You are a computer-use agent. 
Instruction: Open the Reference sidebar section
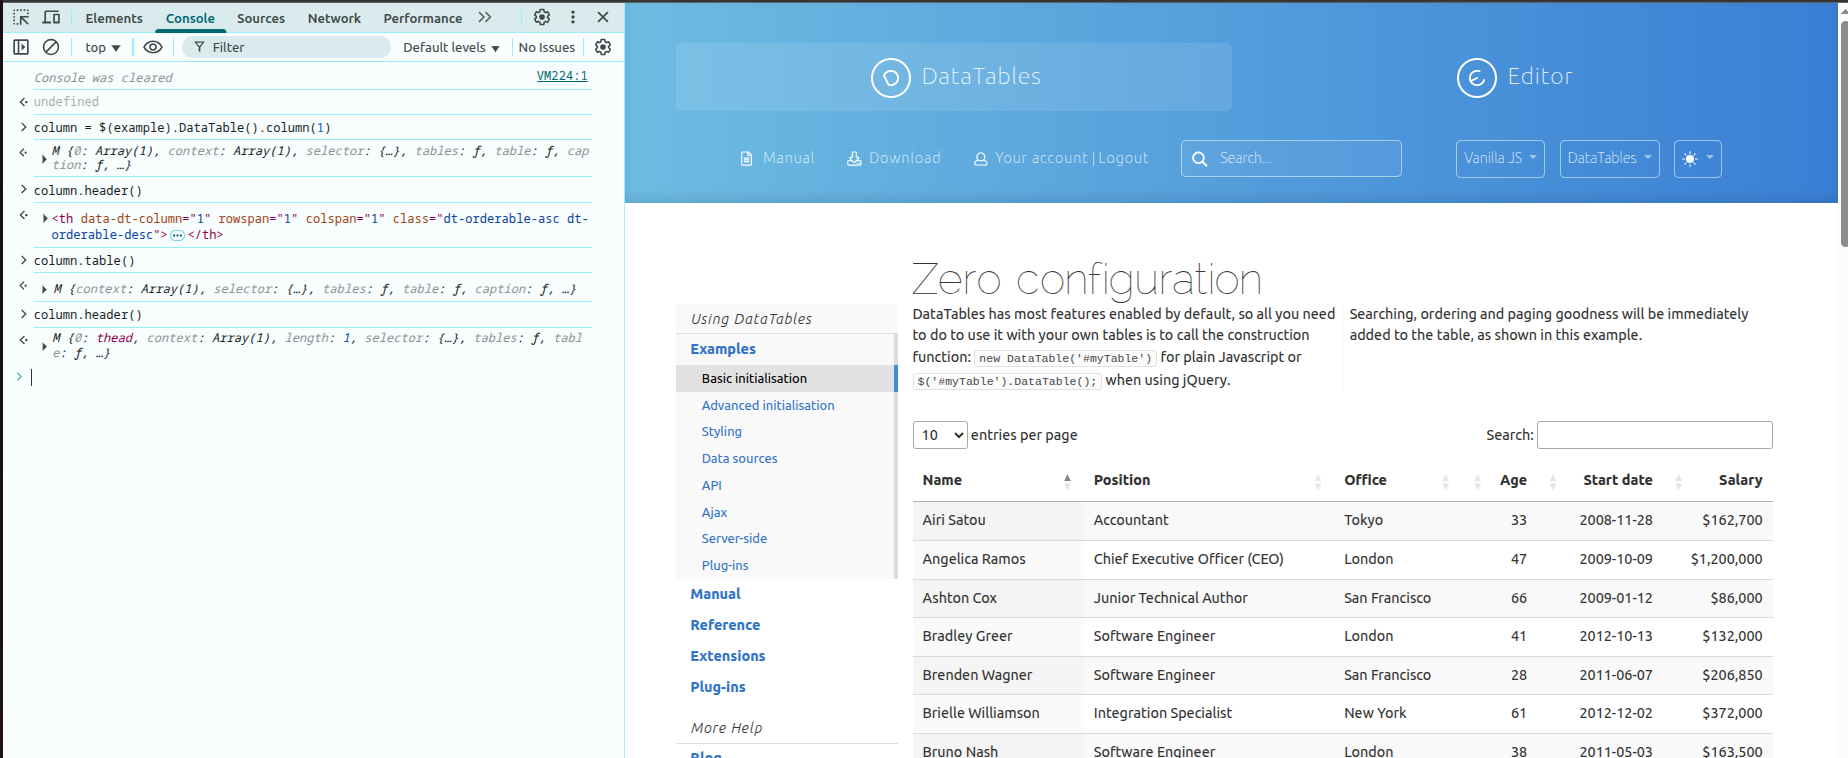(x=725, y=625)
